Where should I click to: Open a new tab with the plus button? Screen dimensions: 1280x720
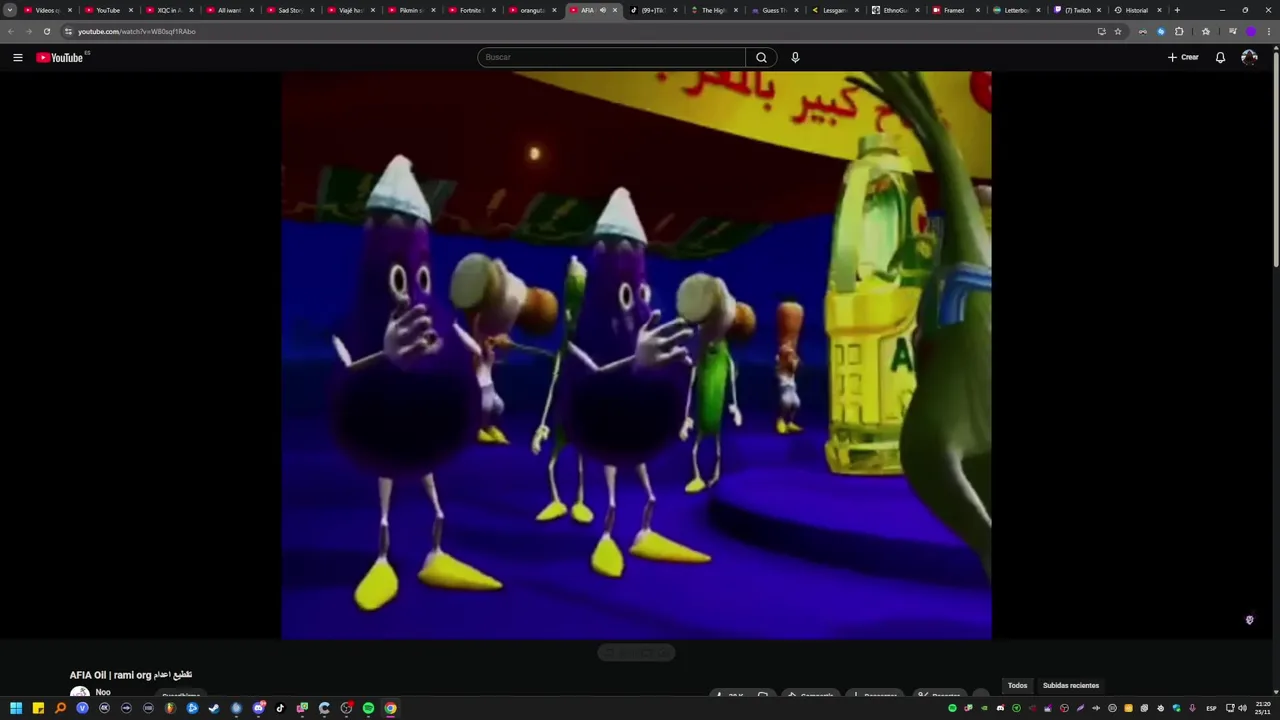[1177, 10]
